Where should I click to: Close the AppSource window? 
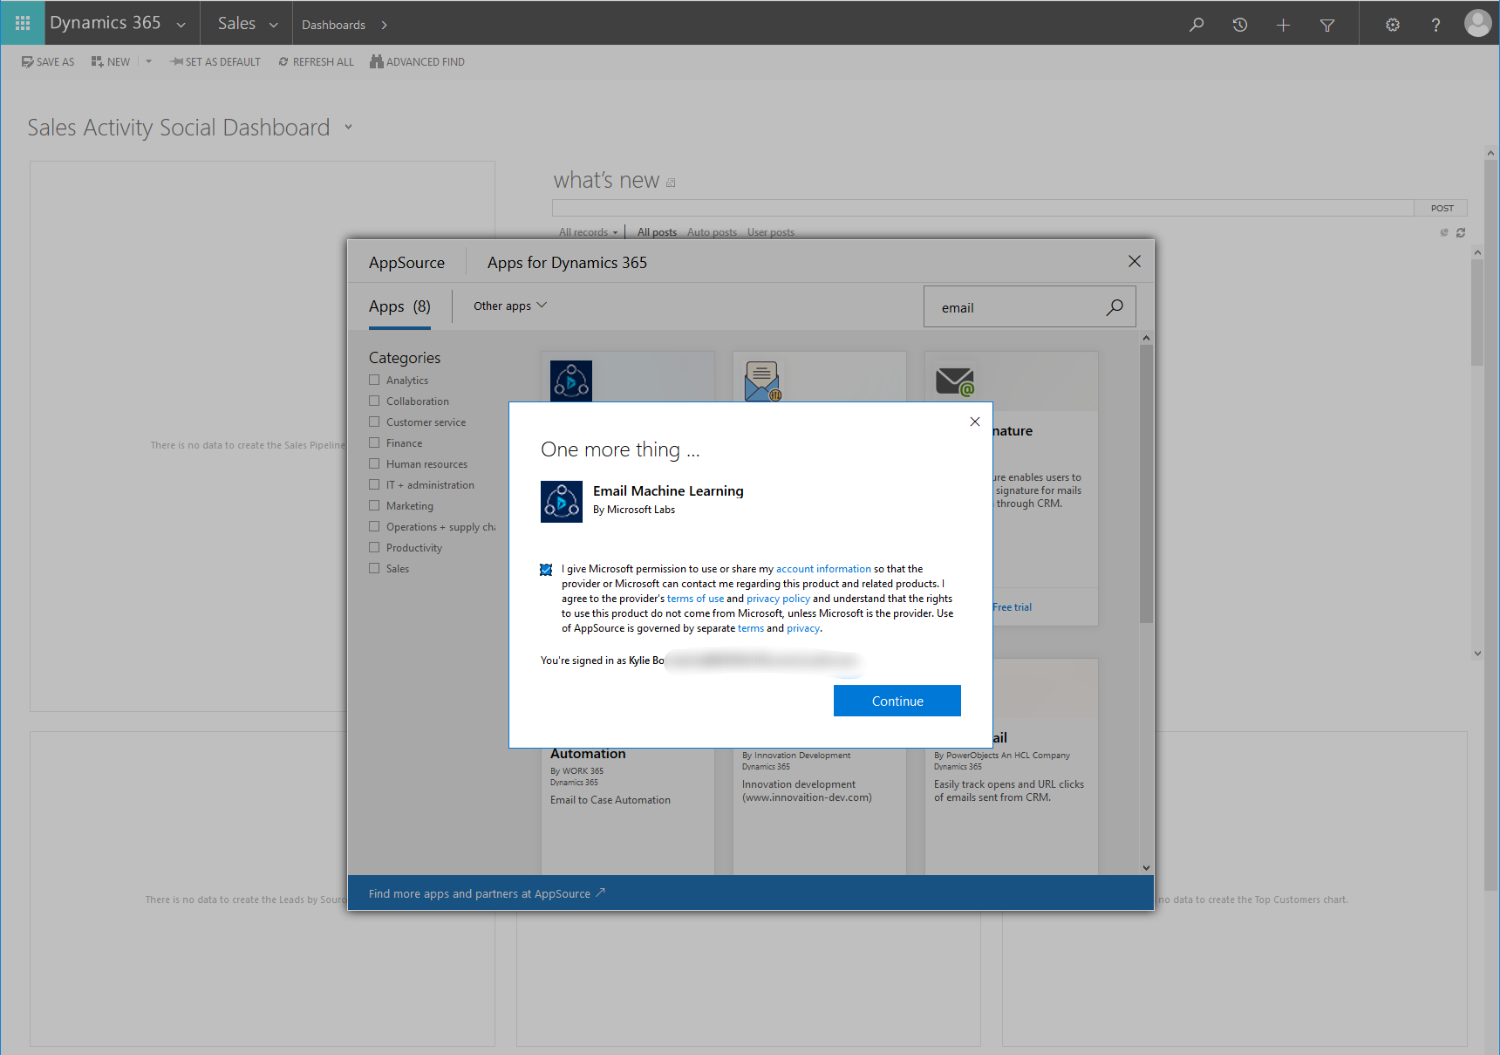tap(1134, 261)
